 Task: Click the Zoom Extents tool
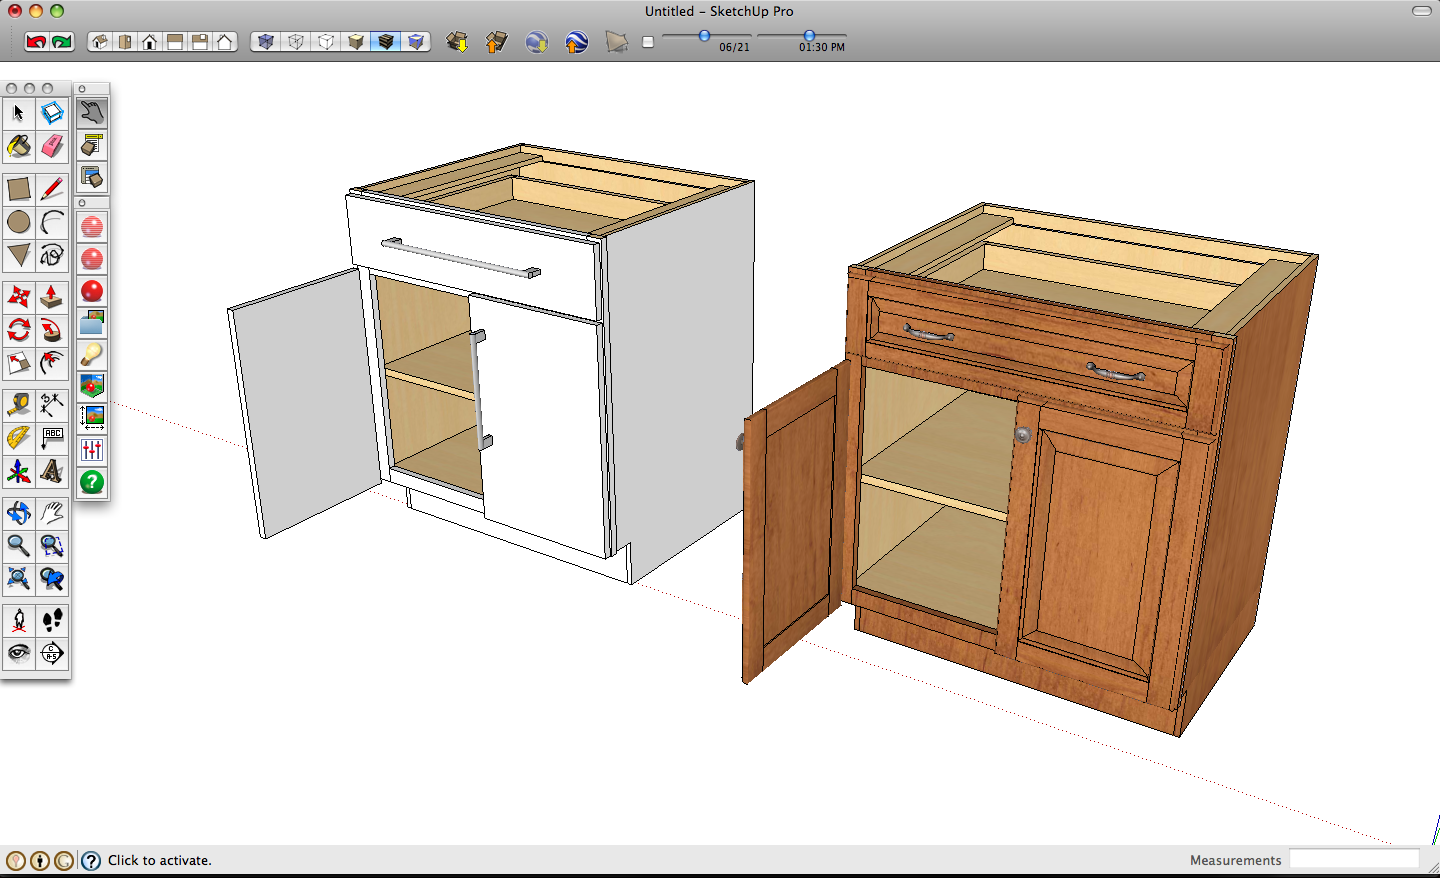click(x=19, y=579)
